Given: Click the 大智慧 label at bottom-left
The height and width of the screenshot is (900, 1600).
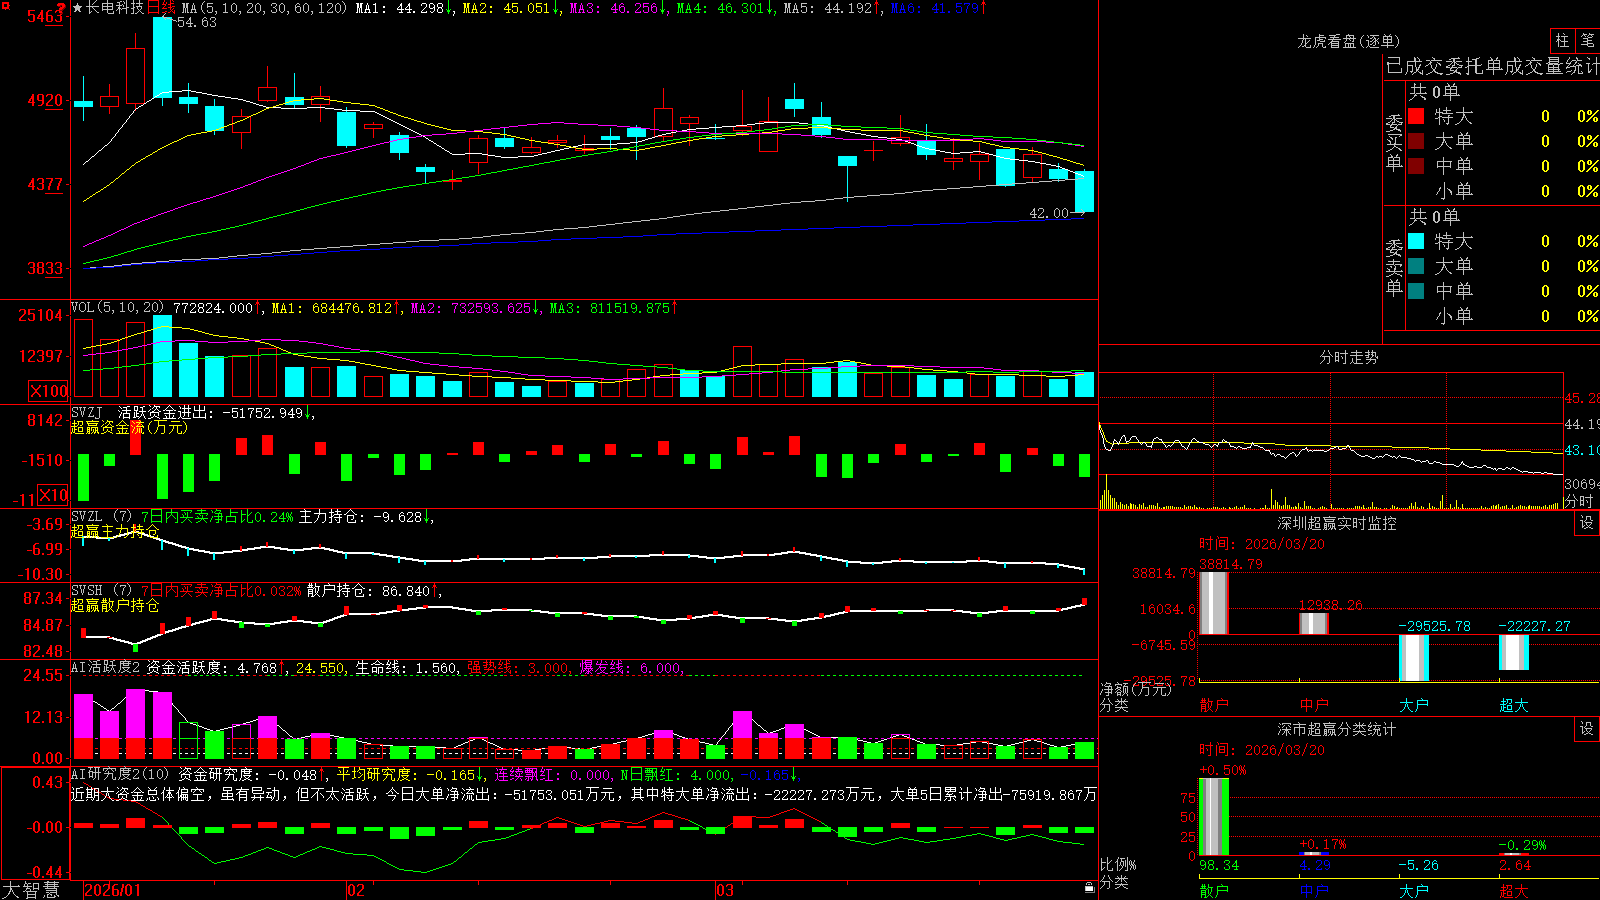Looking at the screenshot, I should click(31, 890).
